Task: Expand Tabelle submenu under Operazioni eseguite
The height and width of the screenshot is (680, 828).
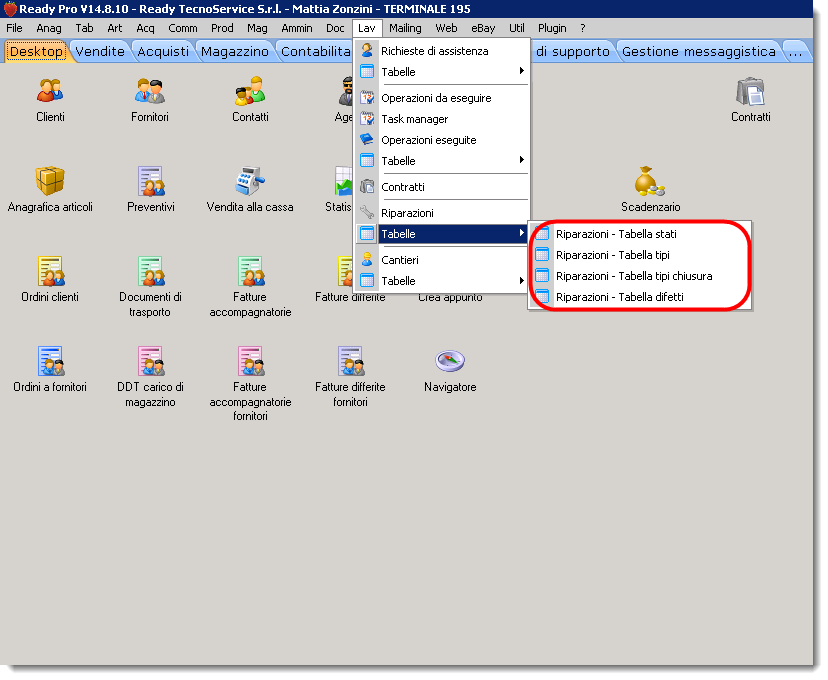Action: click(441, 160)
